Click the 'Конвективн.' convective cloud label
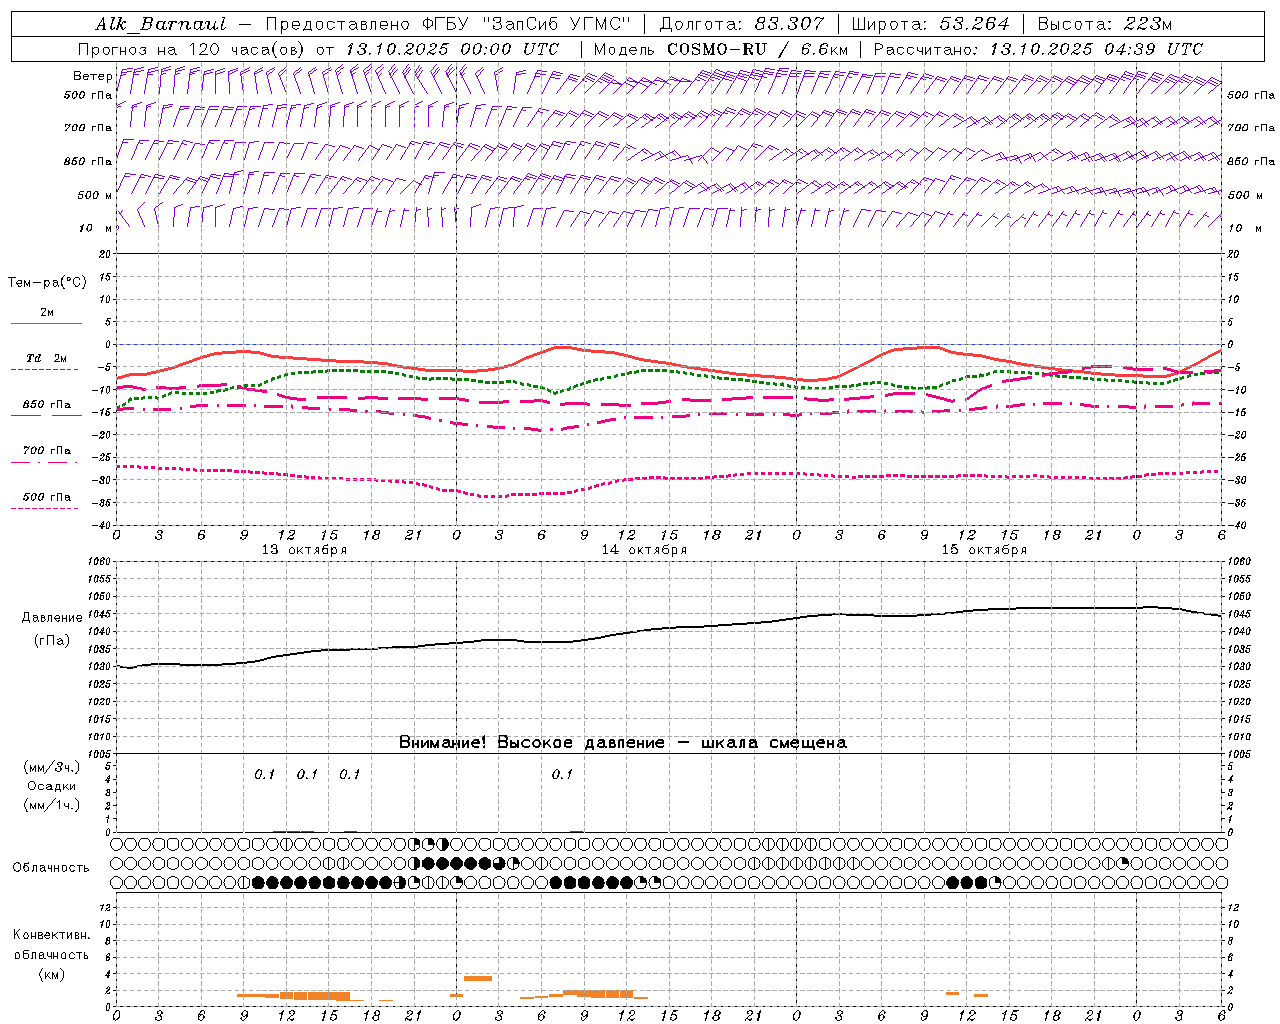 (x=51, y=935)
